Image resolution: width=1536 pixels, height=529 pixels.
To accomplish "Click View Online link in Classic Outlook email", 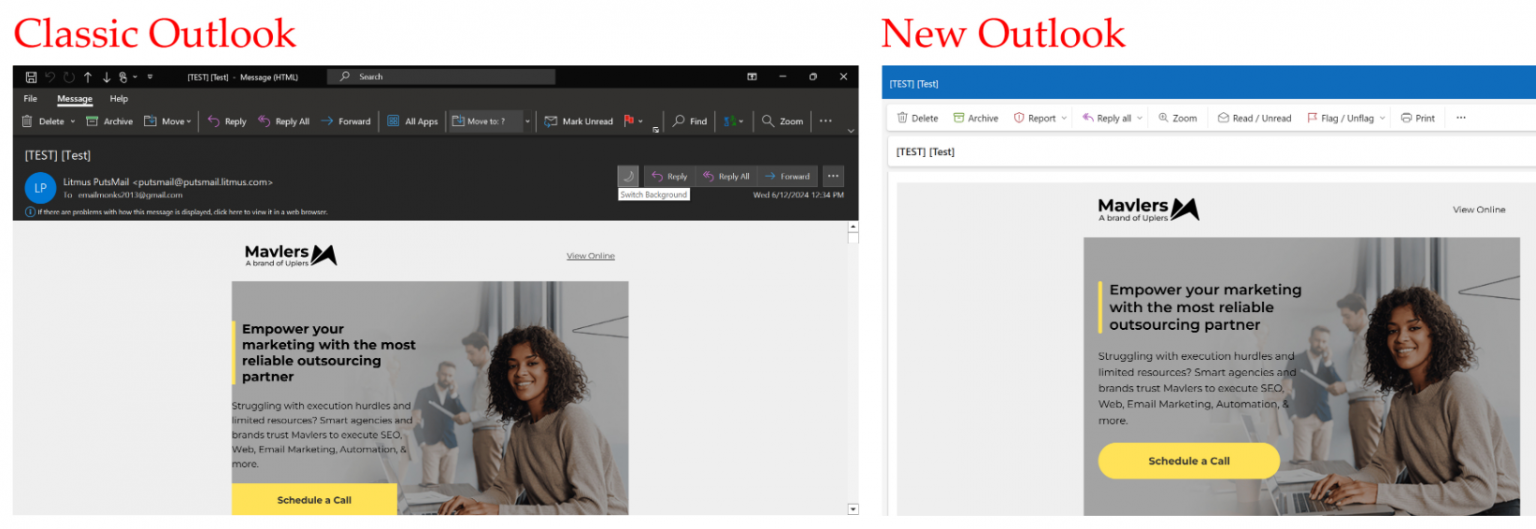I will [590, 256].
